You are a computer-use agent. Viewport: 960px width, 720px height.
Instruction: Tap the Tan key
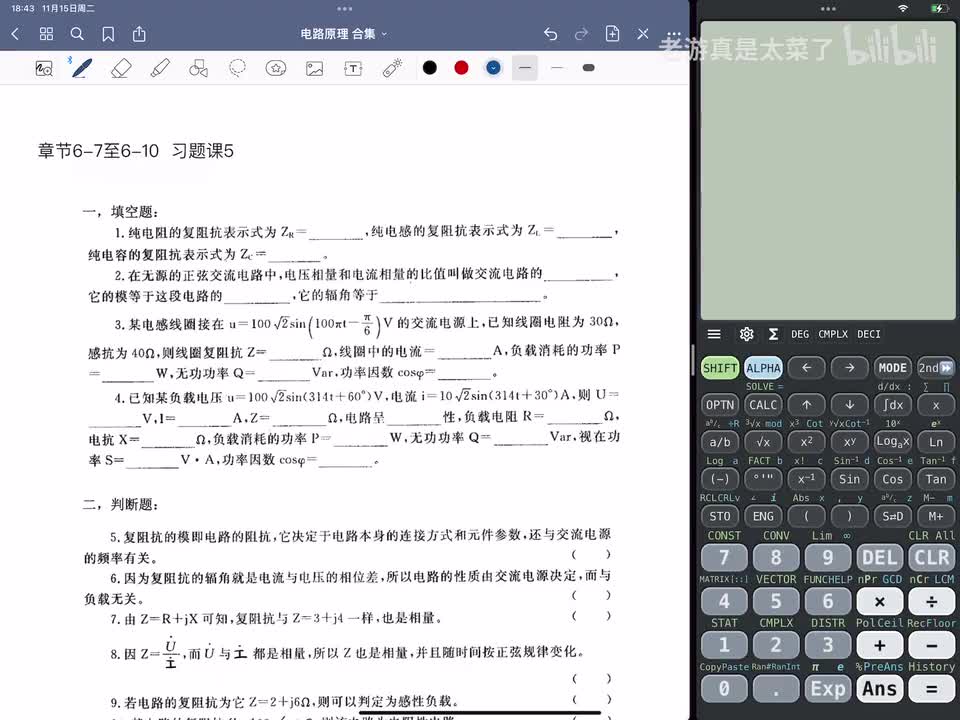tap(936, 479)
